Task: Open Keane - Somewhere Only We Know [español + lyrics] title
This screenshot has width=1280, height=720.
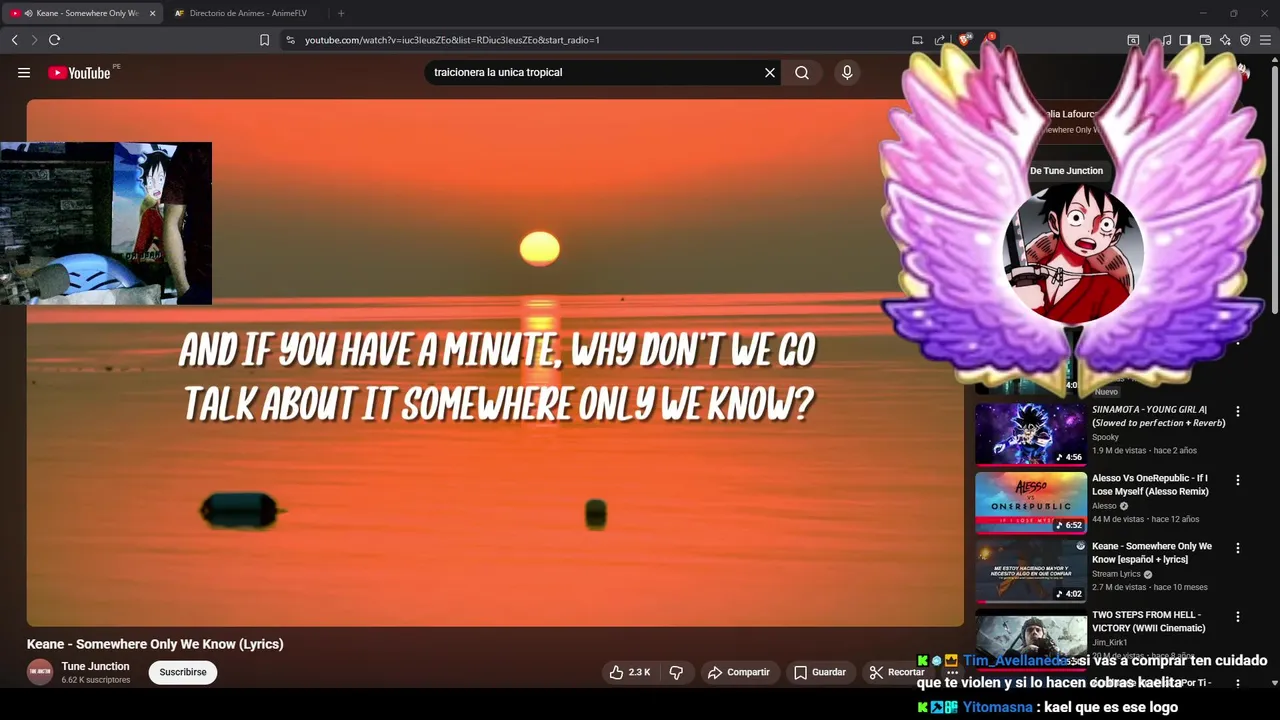Action: 1152,553
